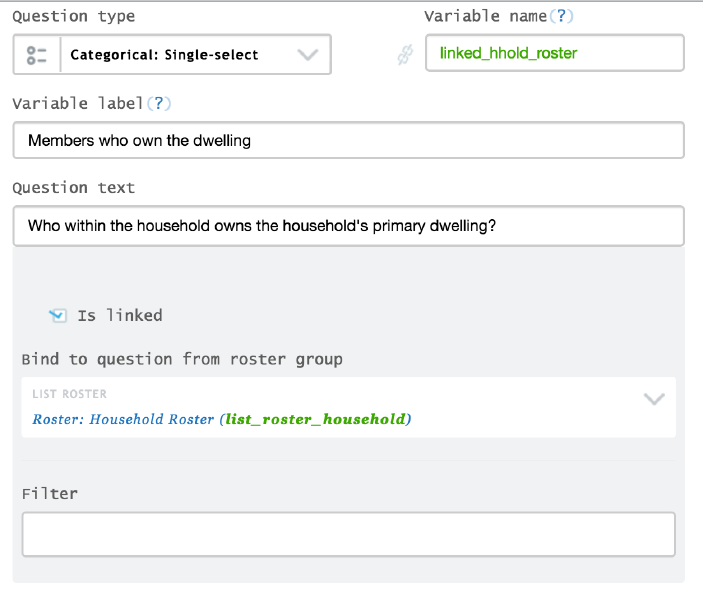The height and width of the screenshot is (600, 703).
Task: Click the Household Roster binding selection
Action: pyautogui.click(x=124, y=419)
